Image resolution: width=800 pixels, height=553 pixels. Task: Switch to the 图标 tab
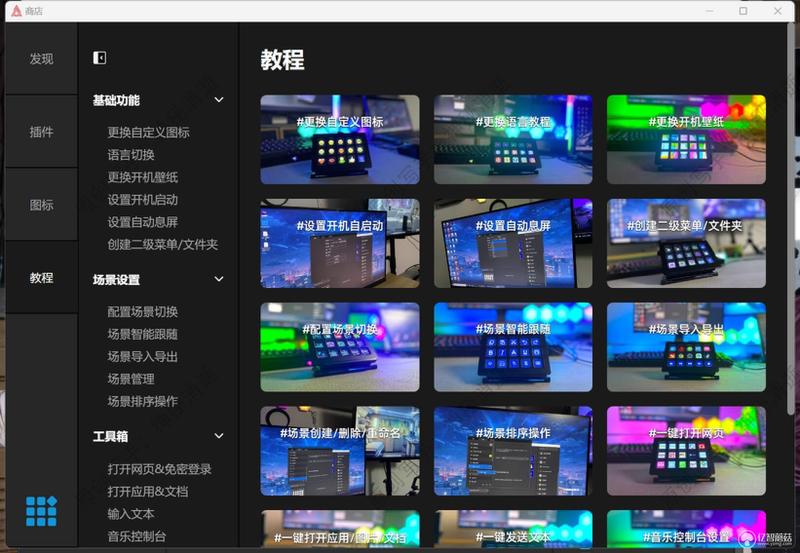pos(41,205)
